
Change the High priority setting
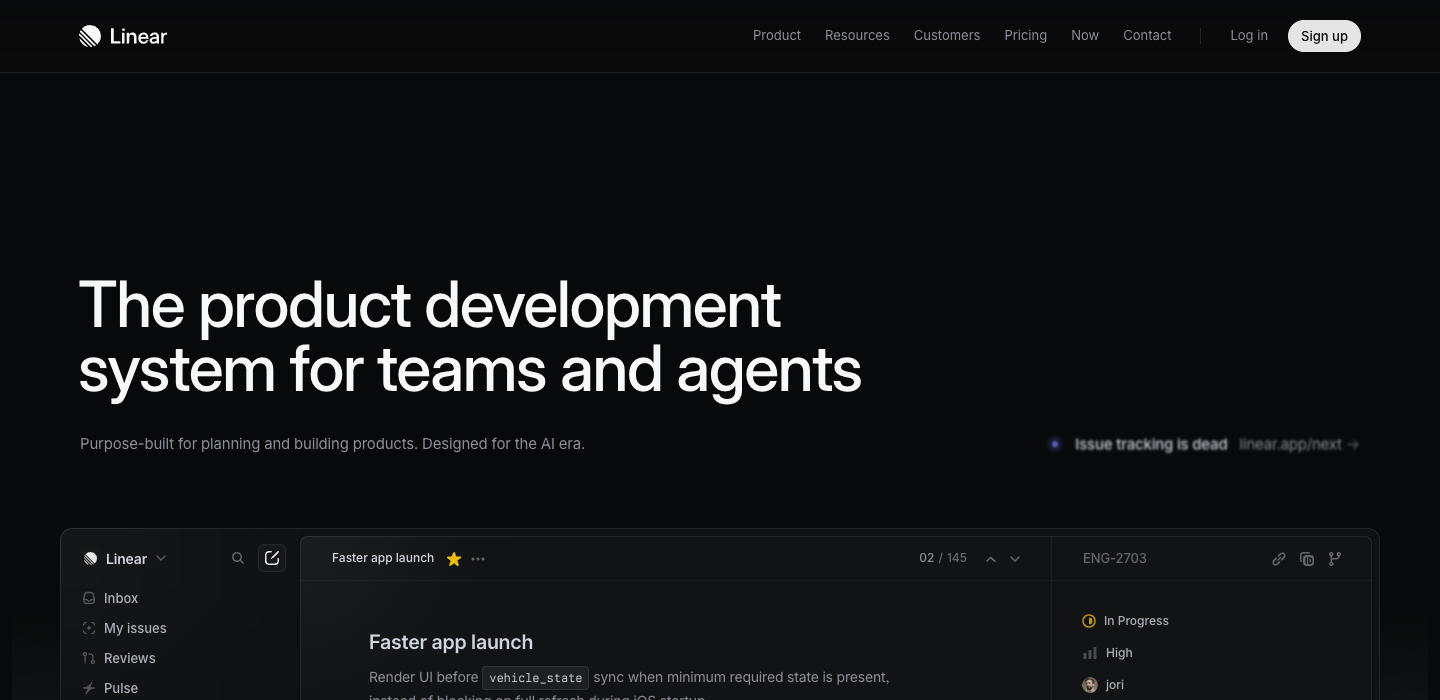click(x=1108, y=653)
